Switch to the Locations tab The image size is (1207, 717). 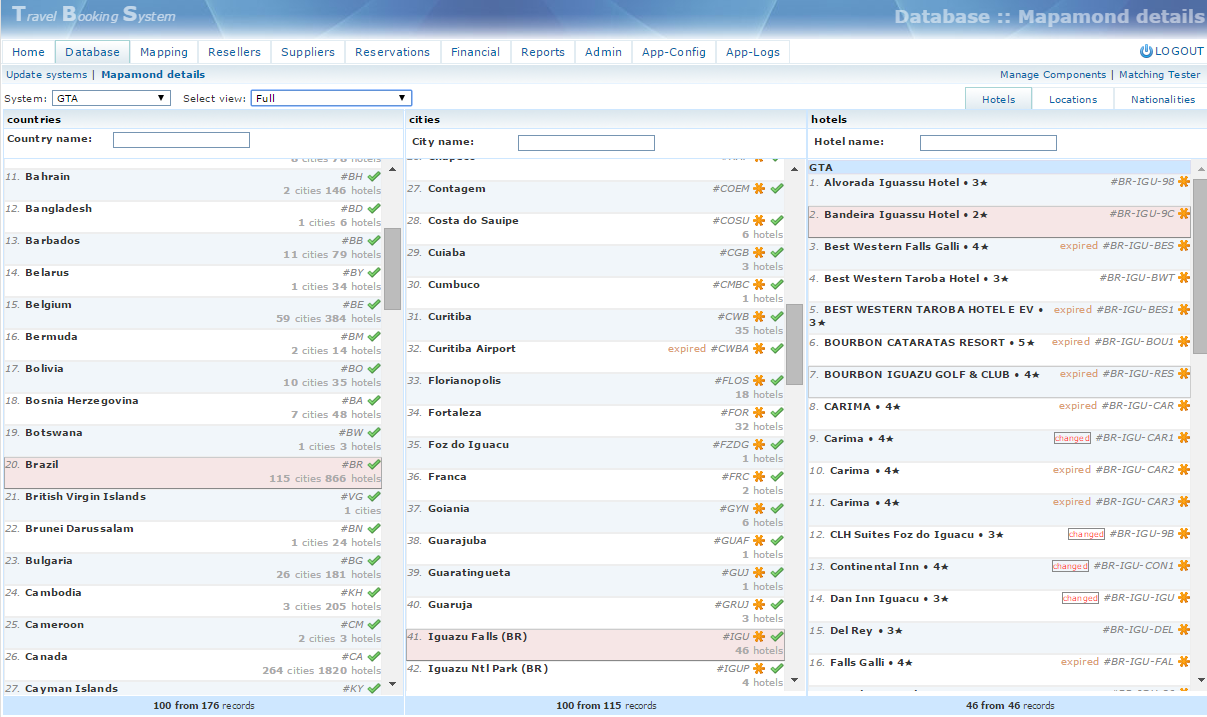click(x=1072, y=99)
